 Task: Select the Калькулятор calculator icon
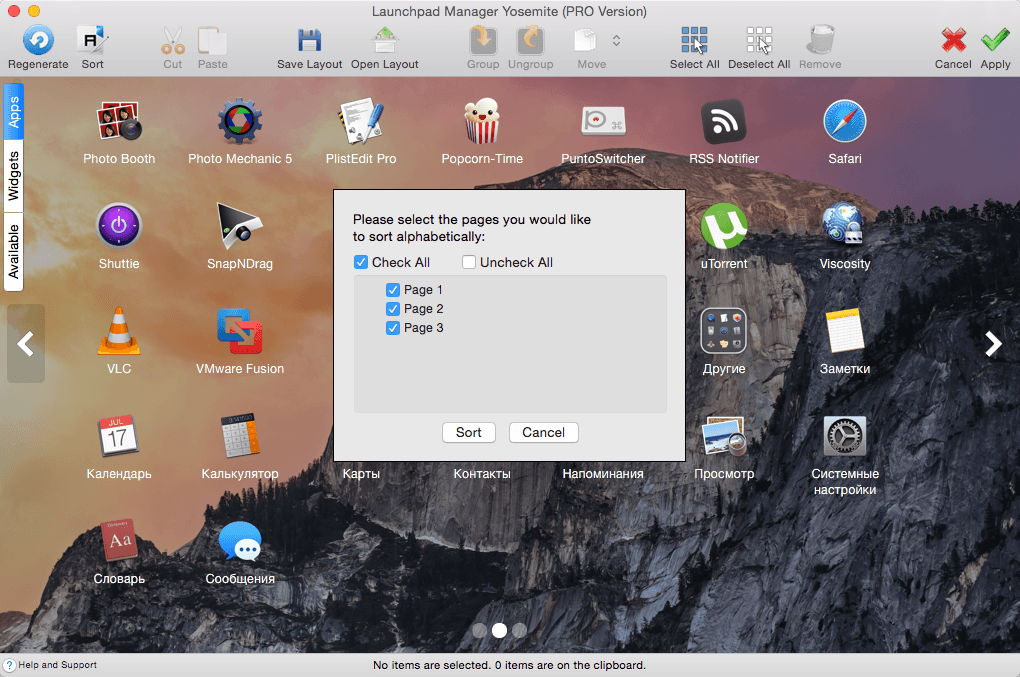(240, 436)
